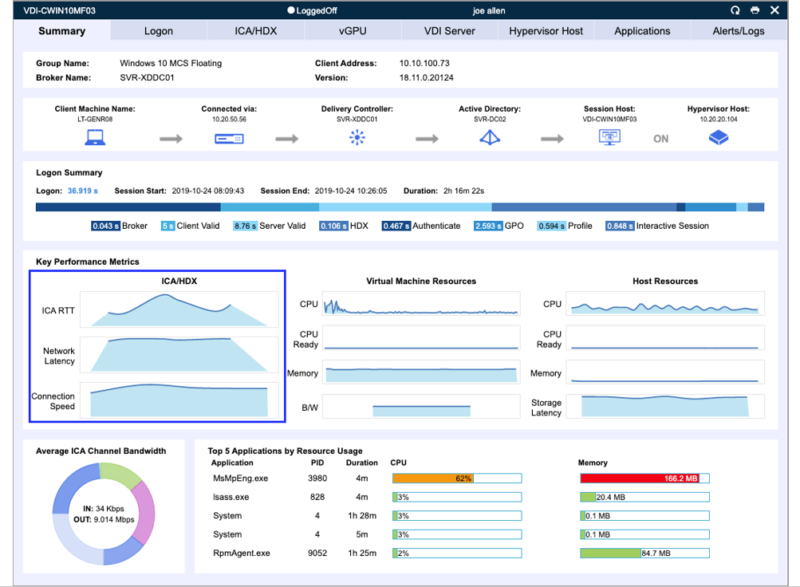This screenshot has height=587, width=800.
Task: Select the MsMpEng.exe application name
Action: [x=240, y=478]
